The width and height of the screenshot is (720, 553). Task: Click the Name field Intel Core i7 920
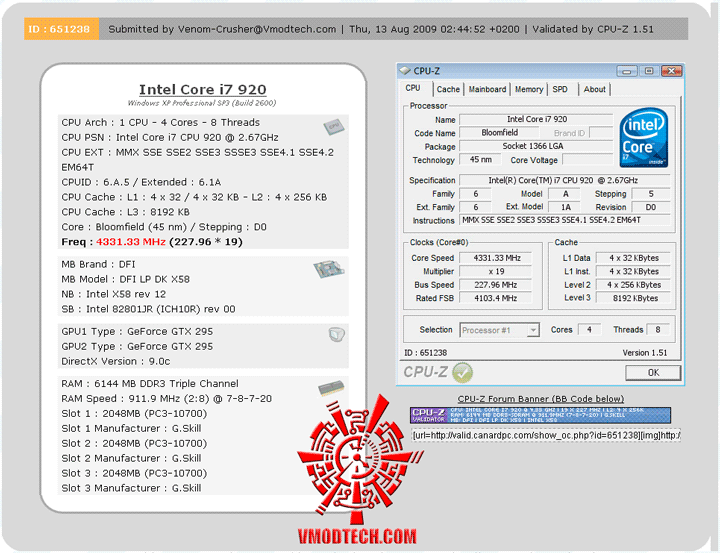536,119
